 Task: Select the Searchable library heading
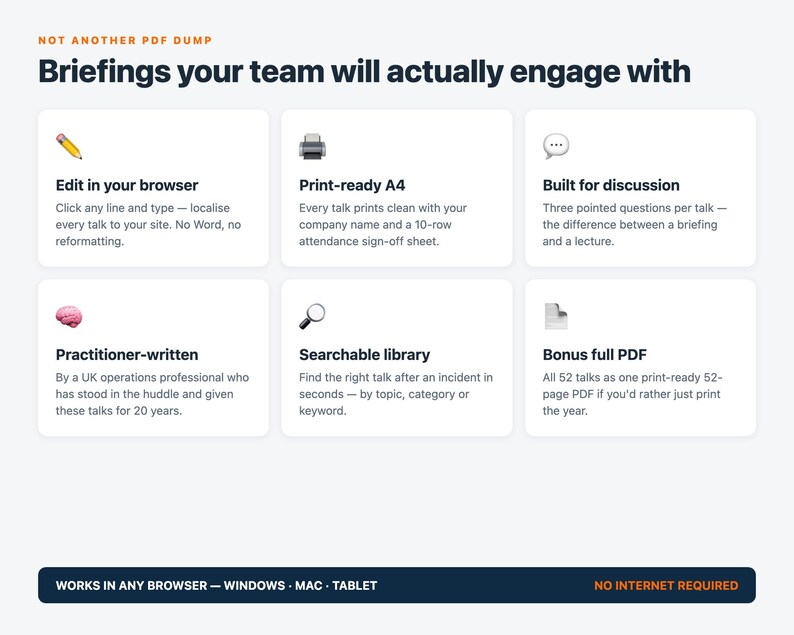[x=364, y=354]
